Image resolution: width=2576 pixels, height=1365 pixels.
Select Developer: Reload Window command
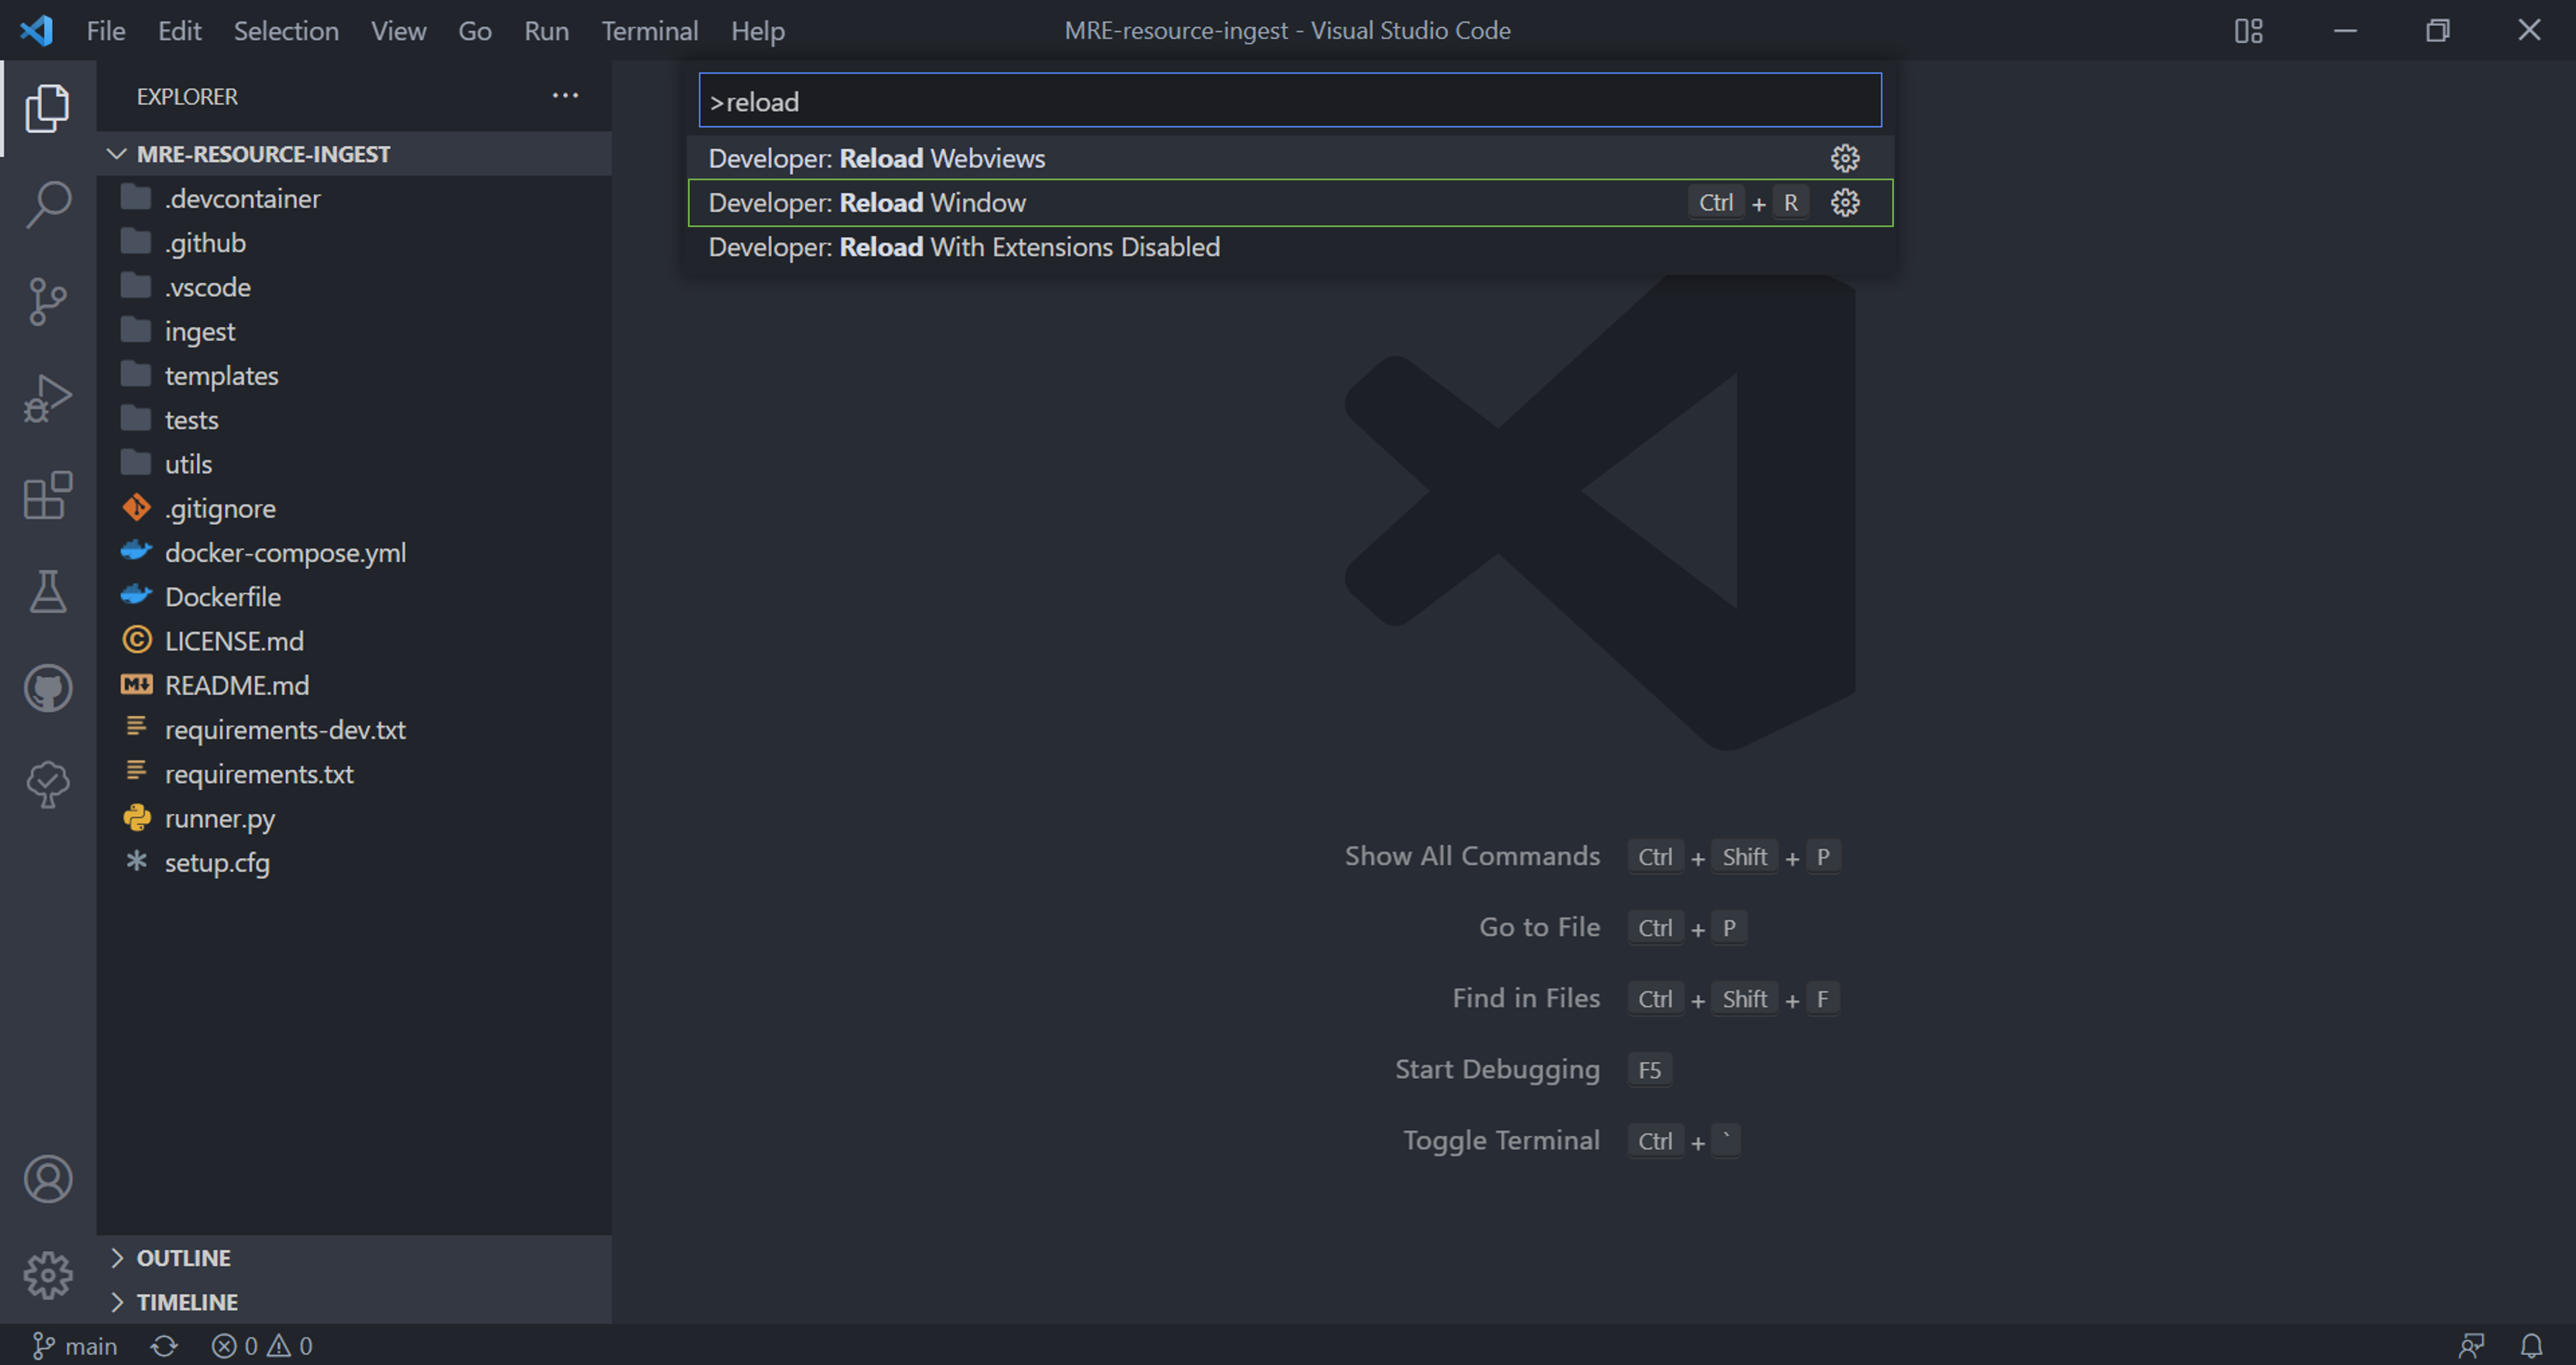click(x=1290, y=203)
